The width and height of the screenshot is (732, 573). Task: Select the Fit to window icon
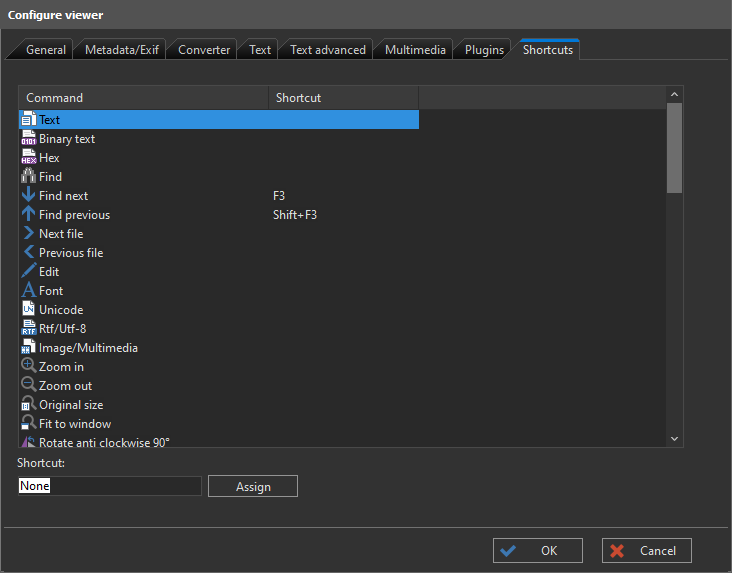[x=28, y=424]
